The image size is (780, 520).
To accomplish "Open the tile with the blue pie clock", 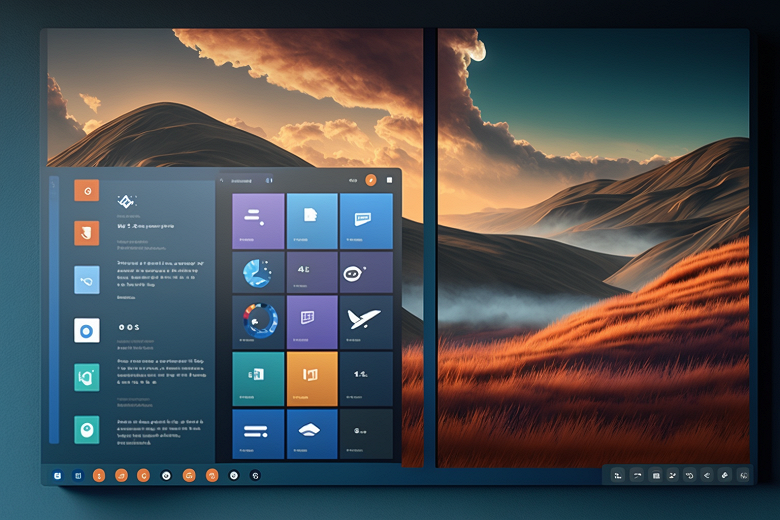I will click(258, 272).
